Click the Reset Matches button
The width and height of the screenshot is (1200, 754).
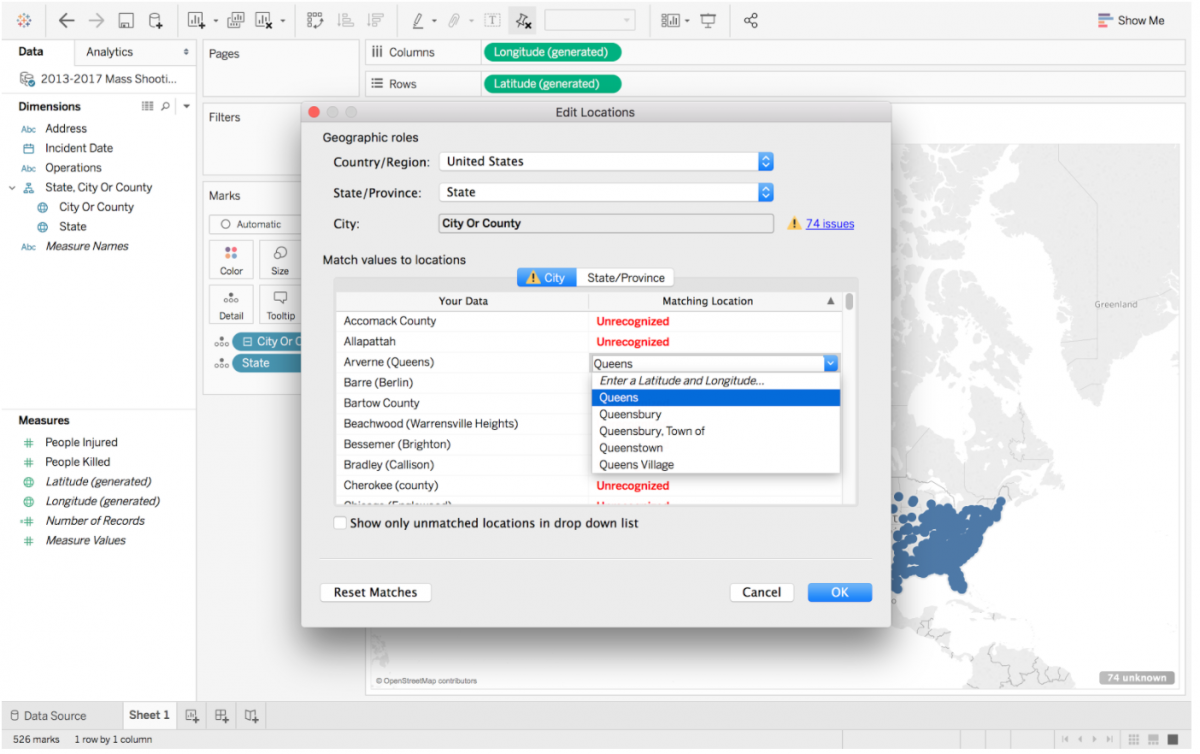pyautogui.click(x=375, y=592)
